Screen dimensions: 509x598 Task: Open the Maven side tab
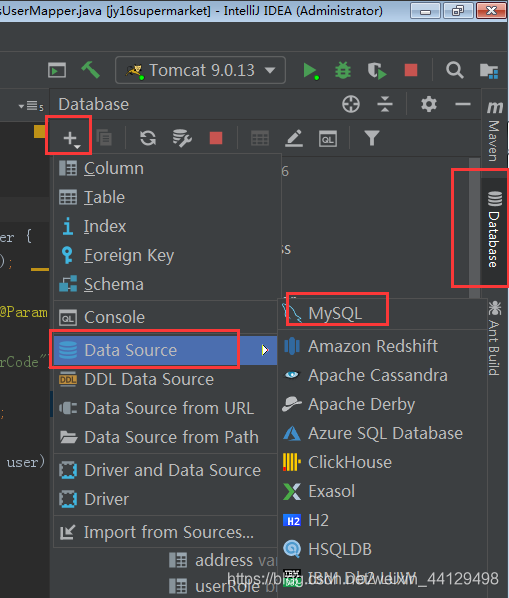tap(494, 131)
